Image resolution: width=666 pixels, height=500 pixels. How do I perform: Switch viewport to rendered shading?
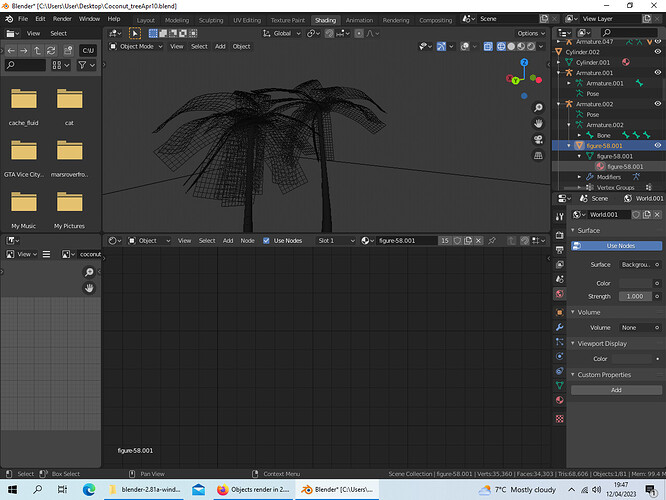click(531, 46)
